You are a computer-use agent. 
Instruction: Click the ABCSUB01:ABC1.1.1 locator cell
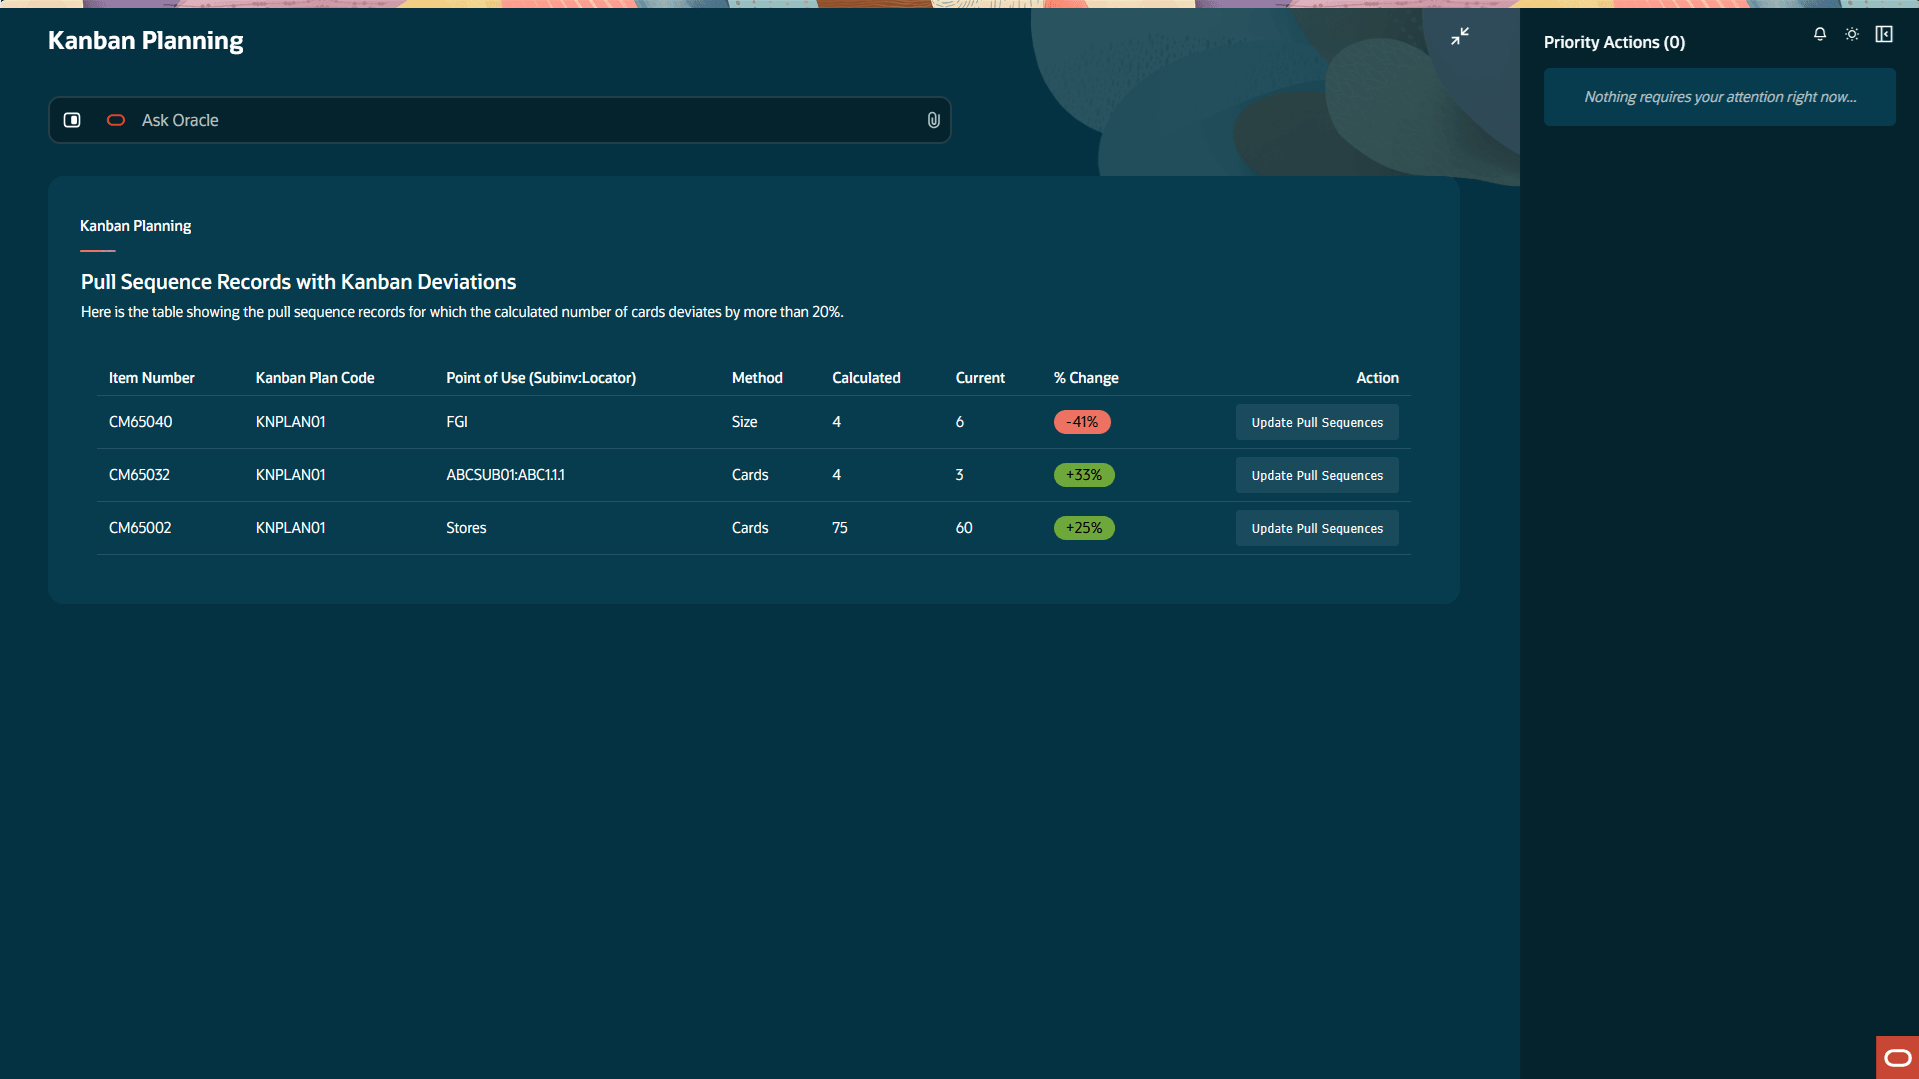pyautogui.click(x=505, y=475)
